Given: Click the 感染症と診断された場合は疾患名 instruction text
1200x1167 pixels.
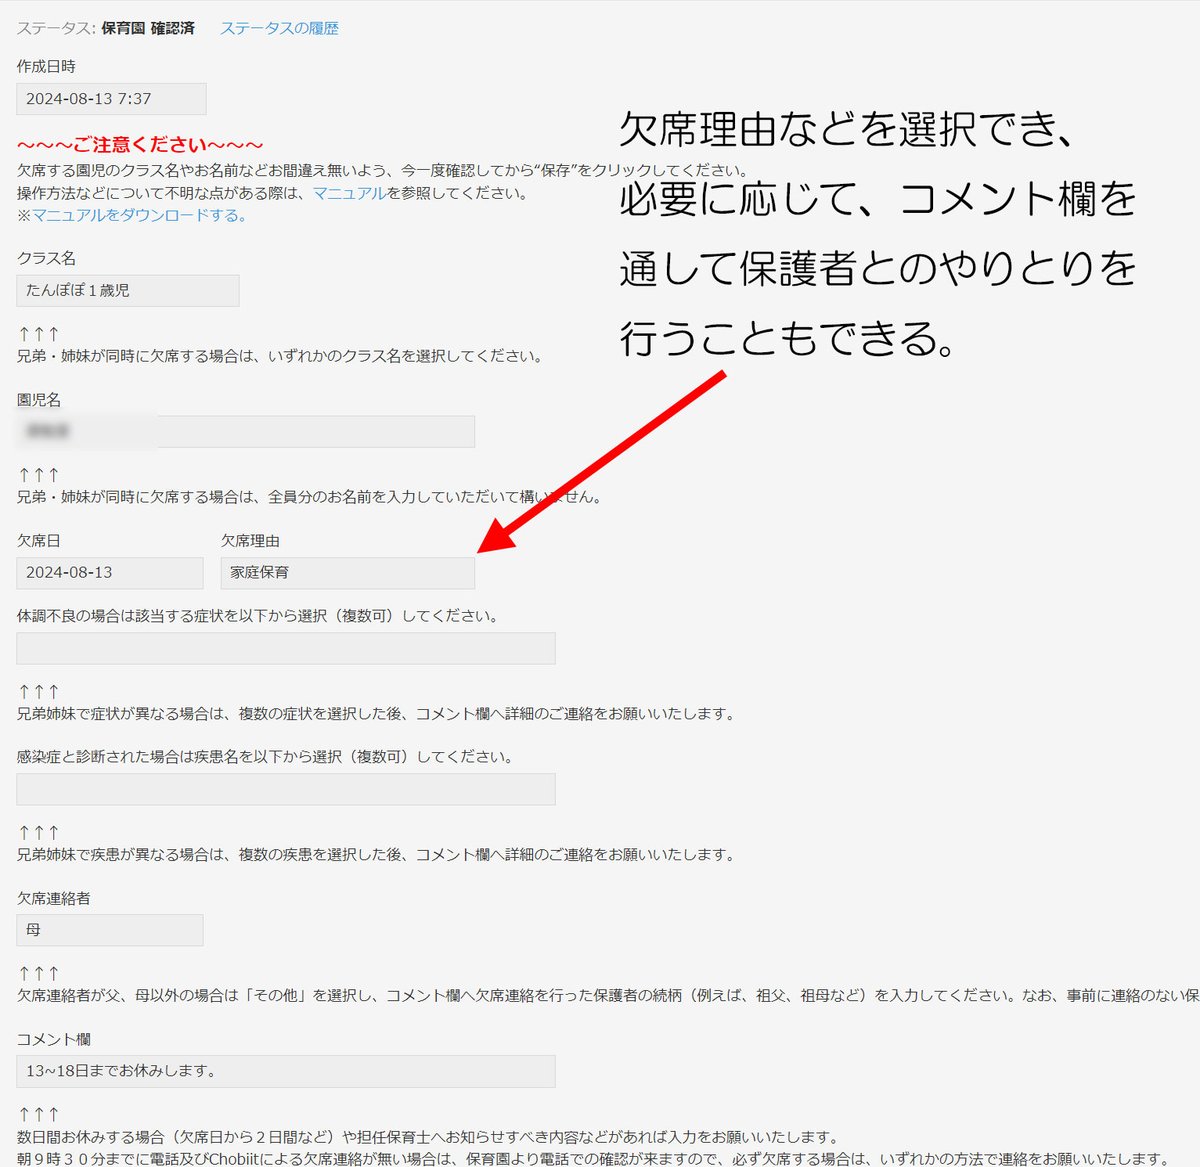Looking at the screenshot, I should [x=266, y=757].
